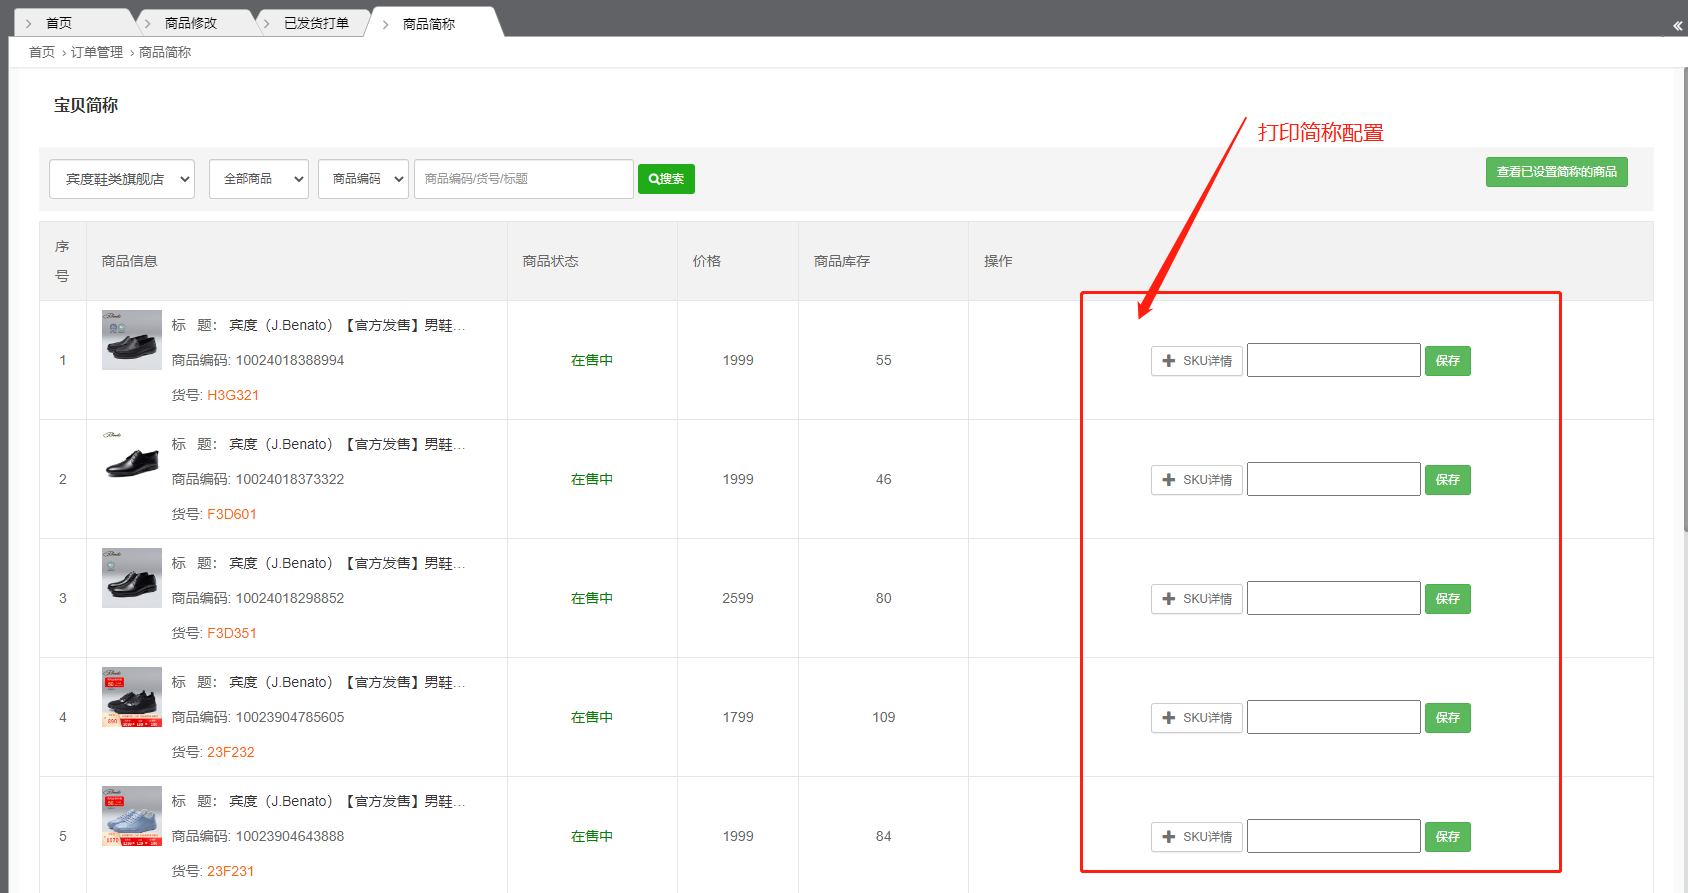Switch to the 首页 tab
The height and width of the screenshot is (893, 1688).
[59, 23]
